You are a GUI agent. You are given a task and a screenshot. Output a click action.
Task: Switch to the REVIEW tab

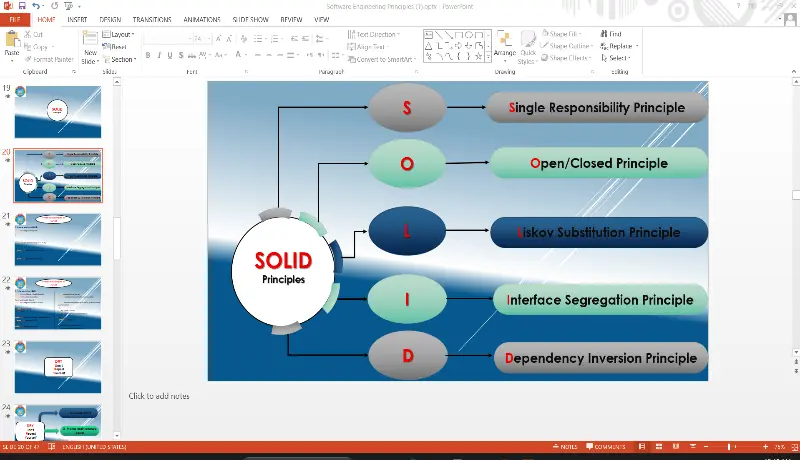pyautogui.click(x=291, y=19)
